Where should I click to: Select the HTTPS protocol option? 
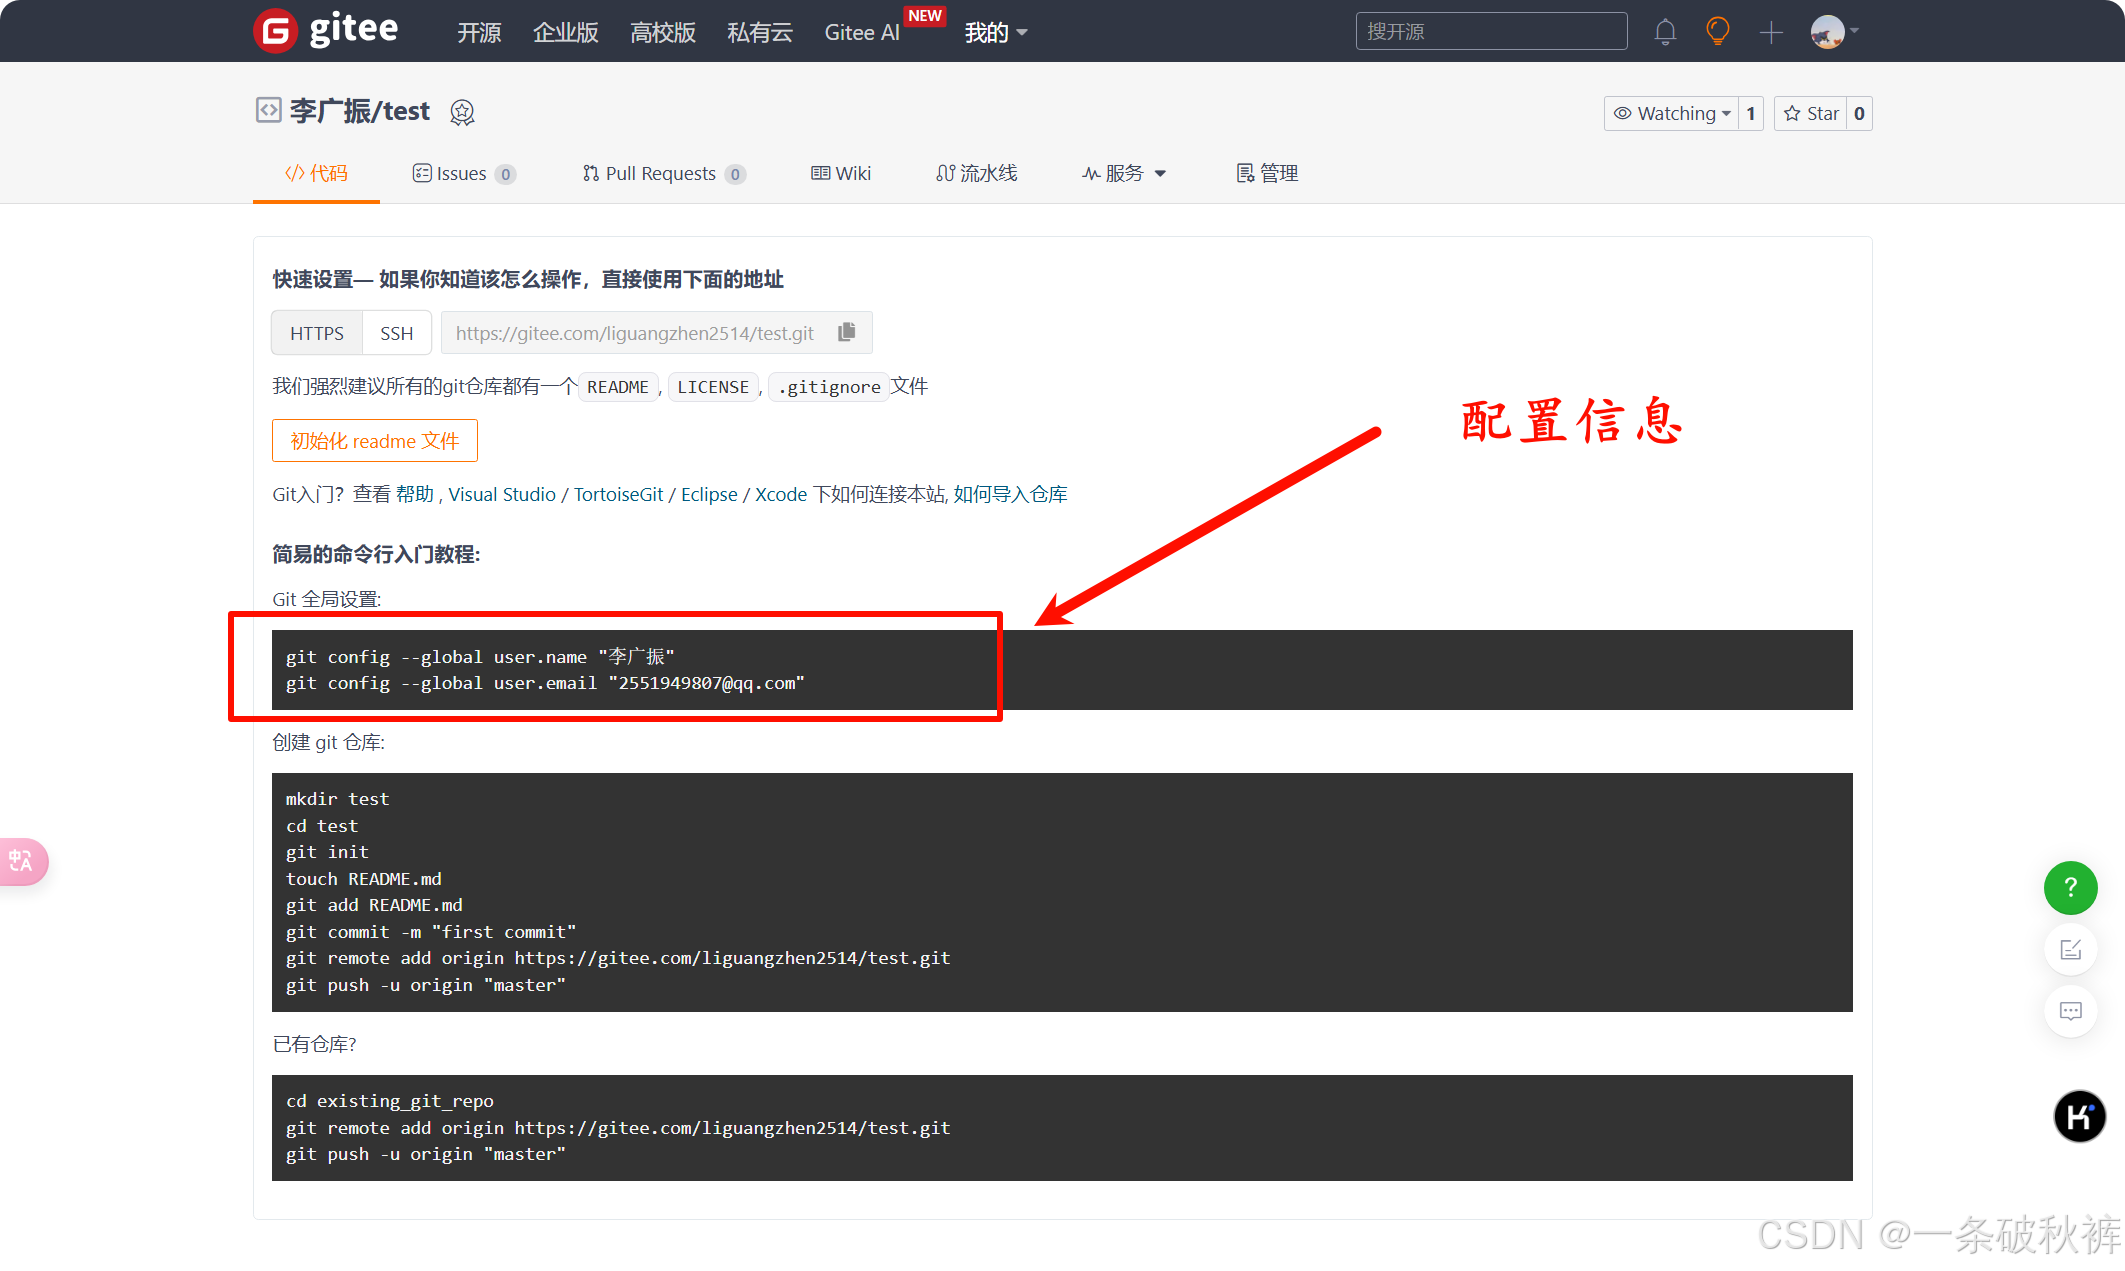click(x=317, y=333)
